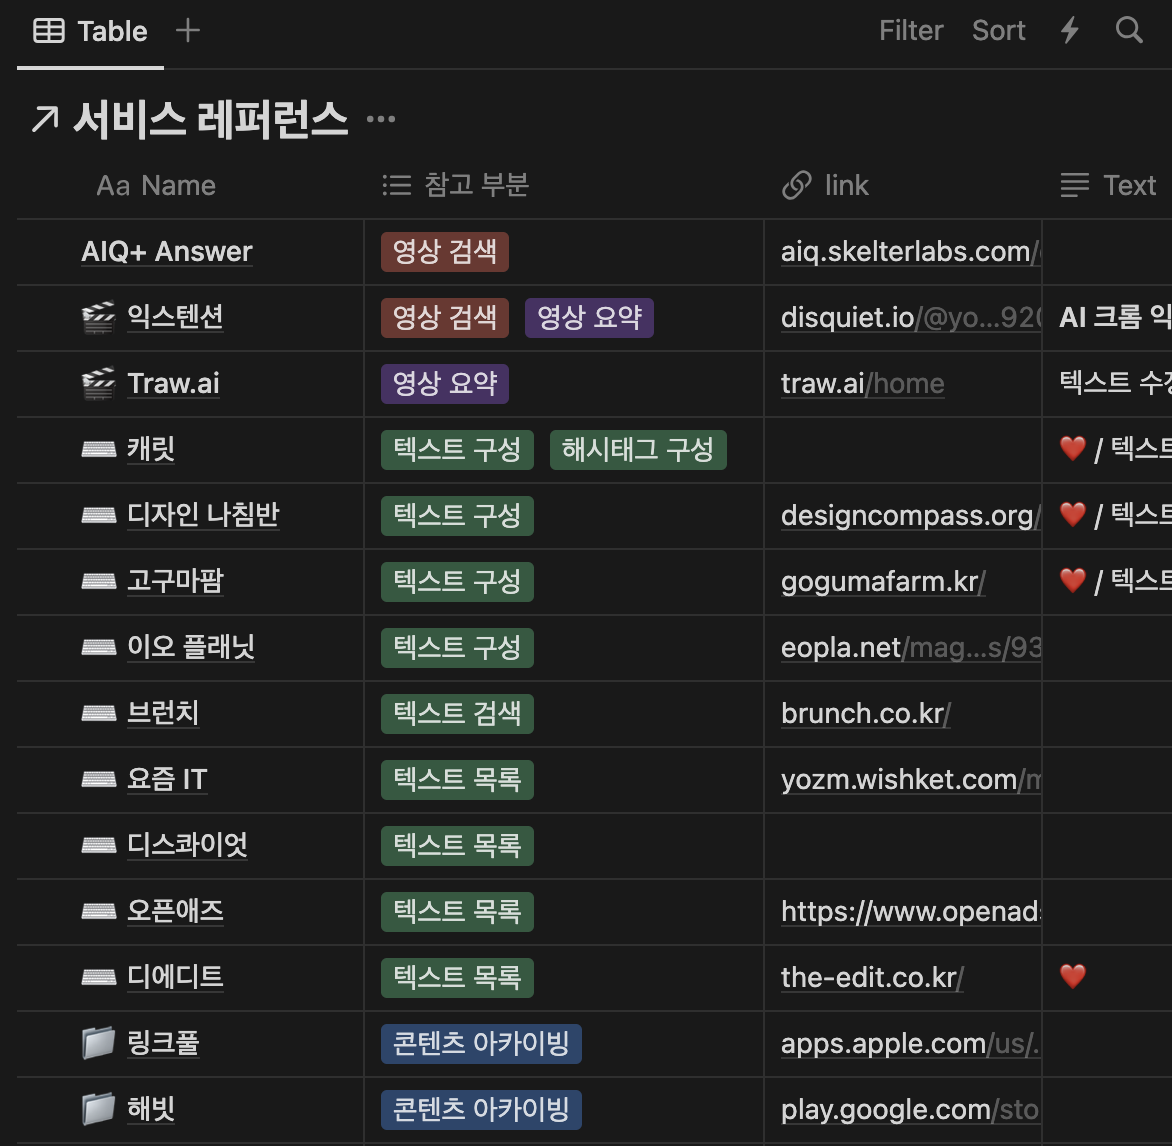
Task: Open the three-dot menu beside database title
Action: [381, 119]
